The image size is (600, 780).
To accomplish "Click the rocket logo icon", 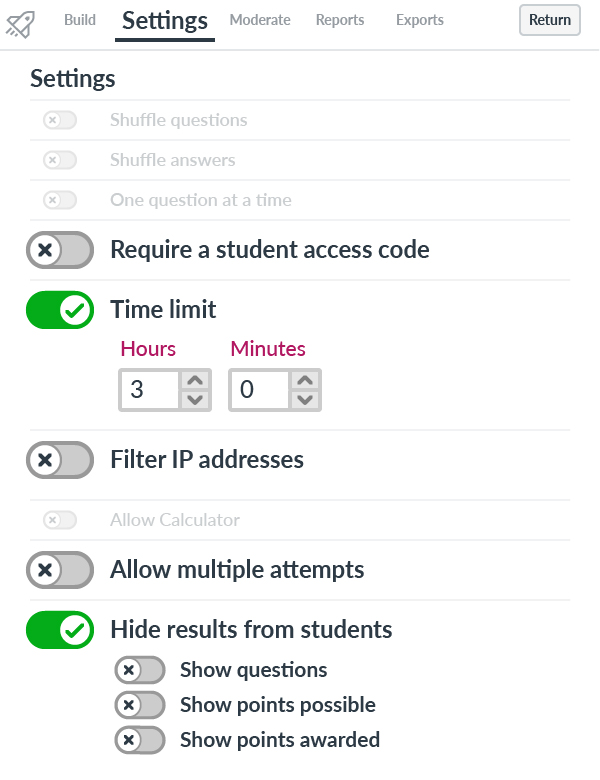I will (x=20, y=24).
